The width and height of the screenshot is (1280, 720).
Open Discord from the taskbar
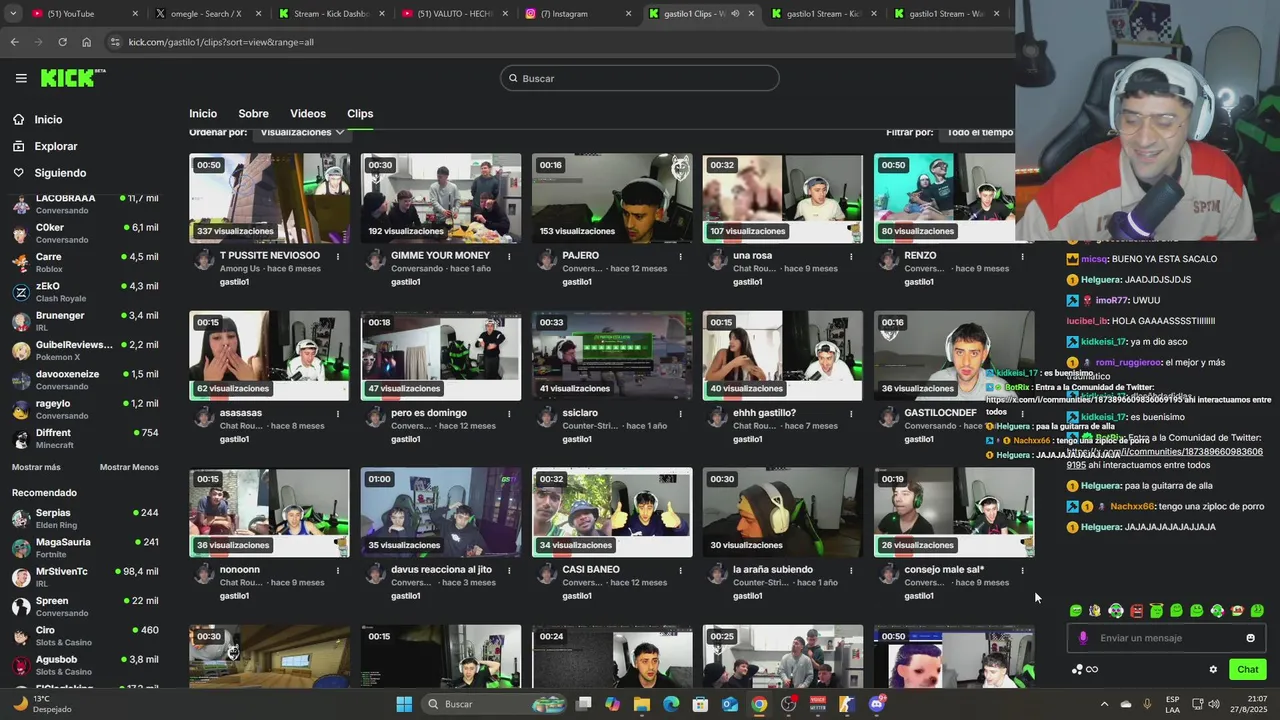tap(877, 704)
